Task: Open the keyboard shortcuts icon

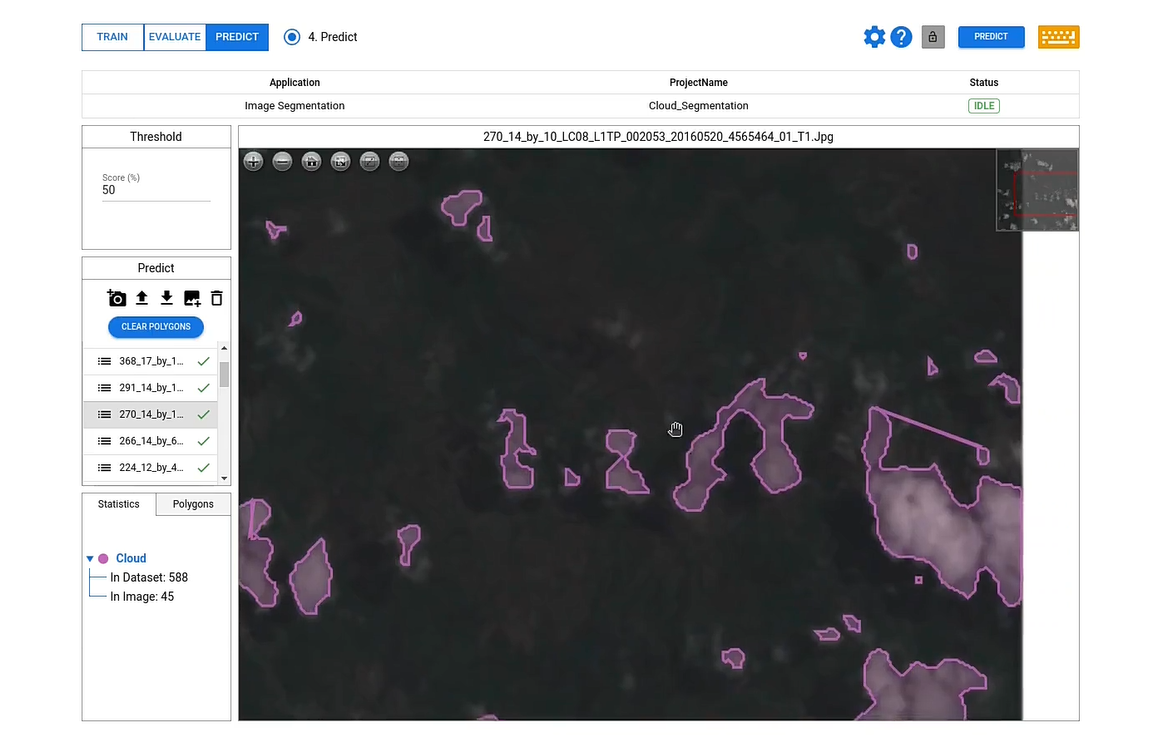Action: coord(1058,37)
